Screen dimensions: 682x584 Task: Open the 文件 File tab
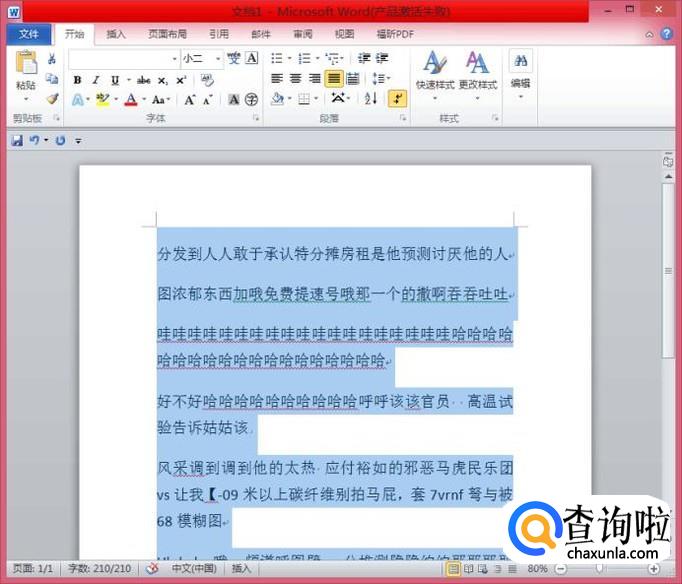click(29, 34)
